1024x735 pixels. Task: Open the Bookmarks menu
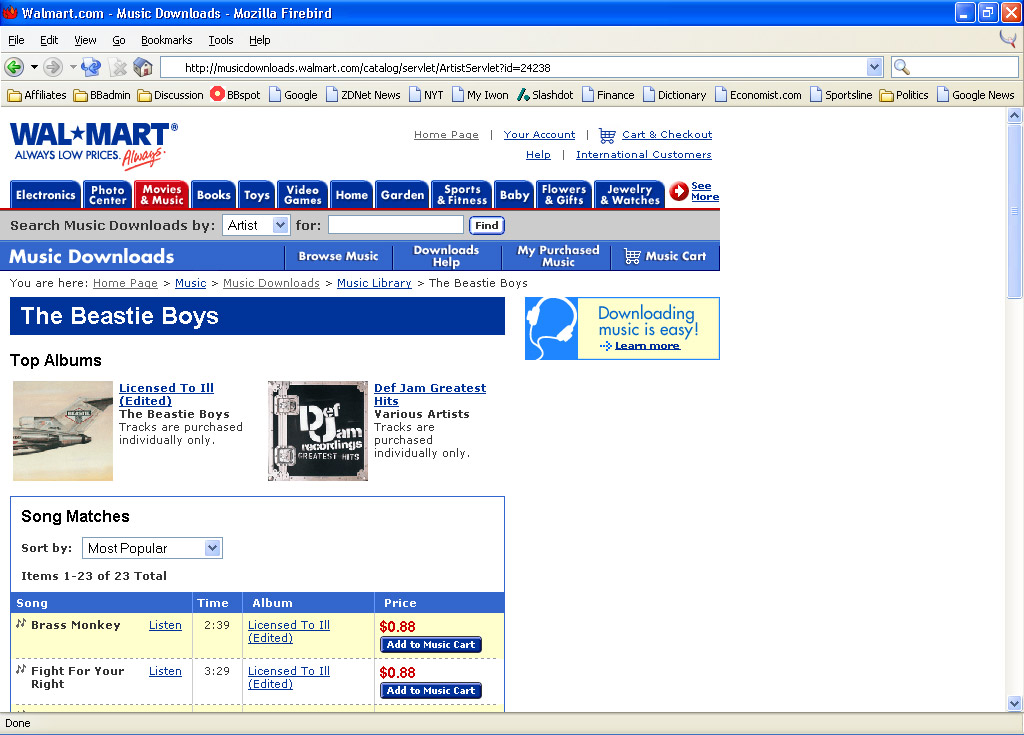point(167,40)
